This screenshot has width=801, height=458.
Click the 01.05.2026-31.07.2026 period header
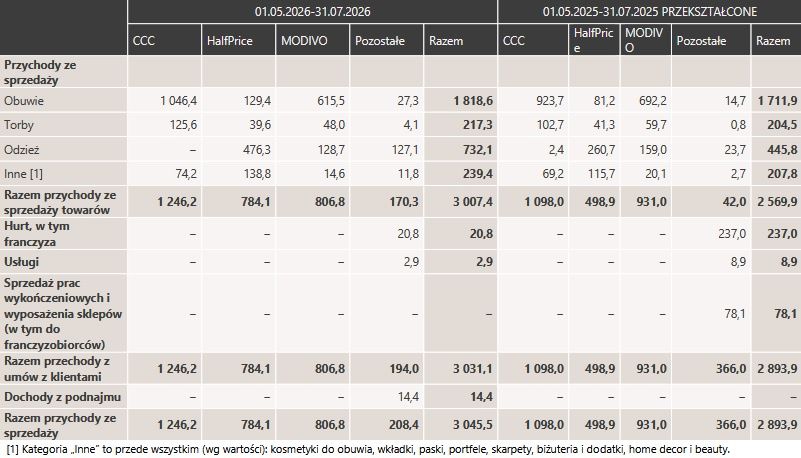312,12
